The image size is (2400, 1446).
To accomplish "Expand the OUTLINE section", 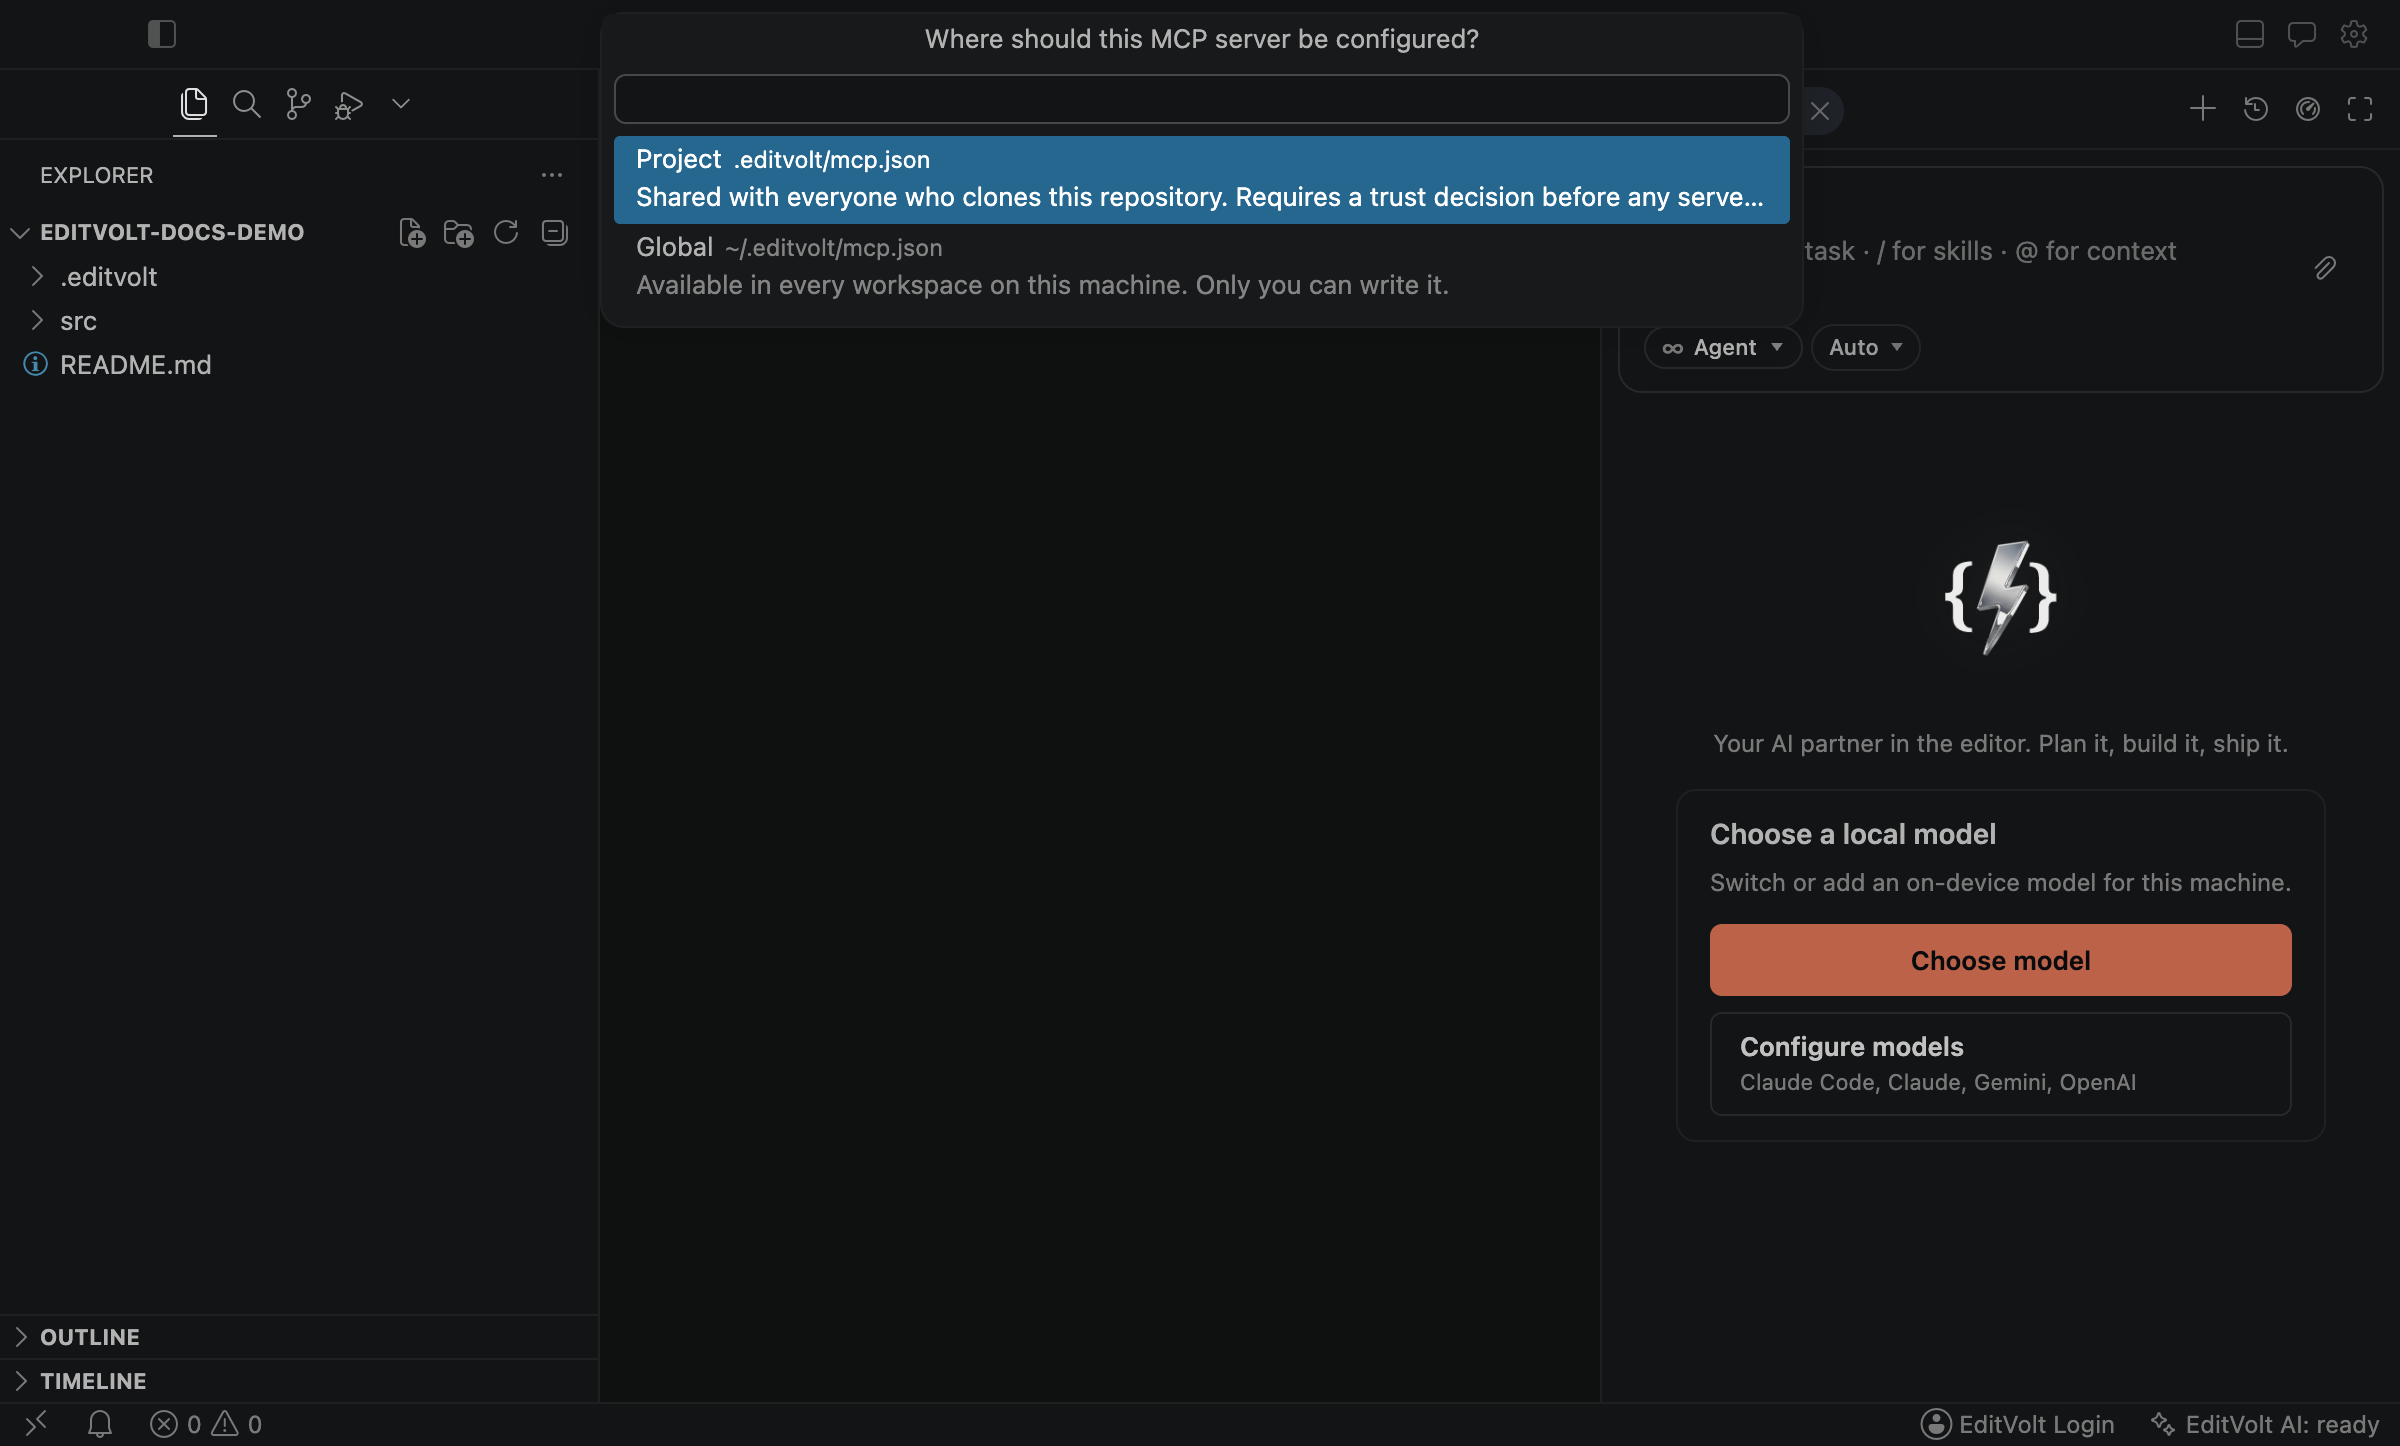I will [20, 1337].
